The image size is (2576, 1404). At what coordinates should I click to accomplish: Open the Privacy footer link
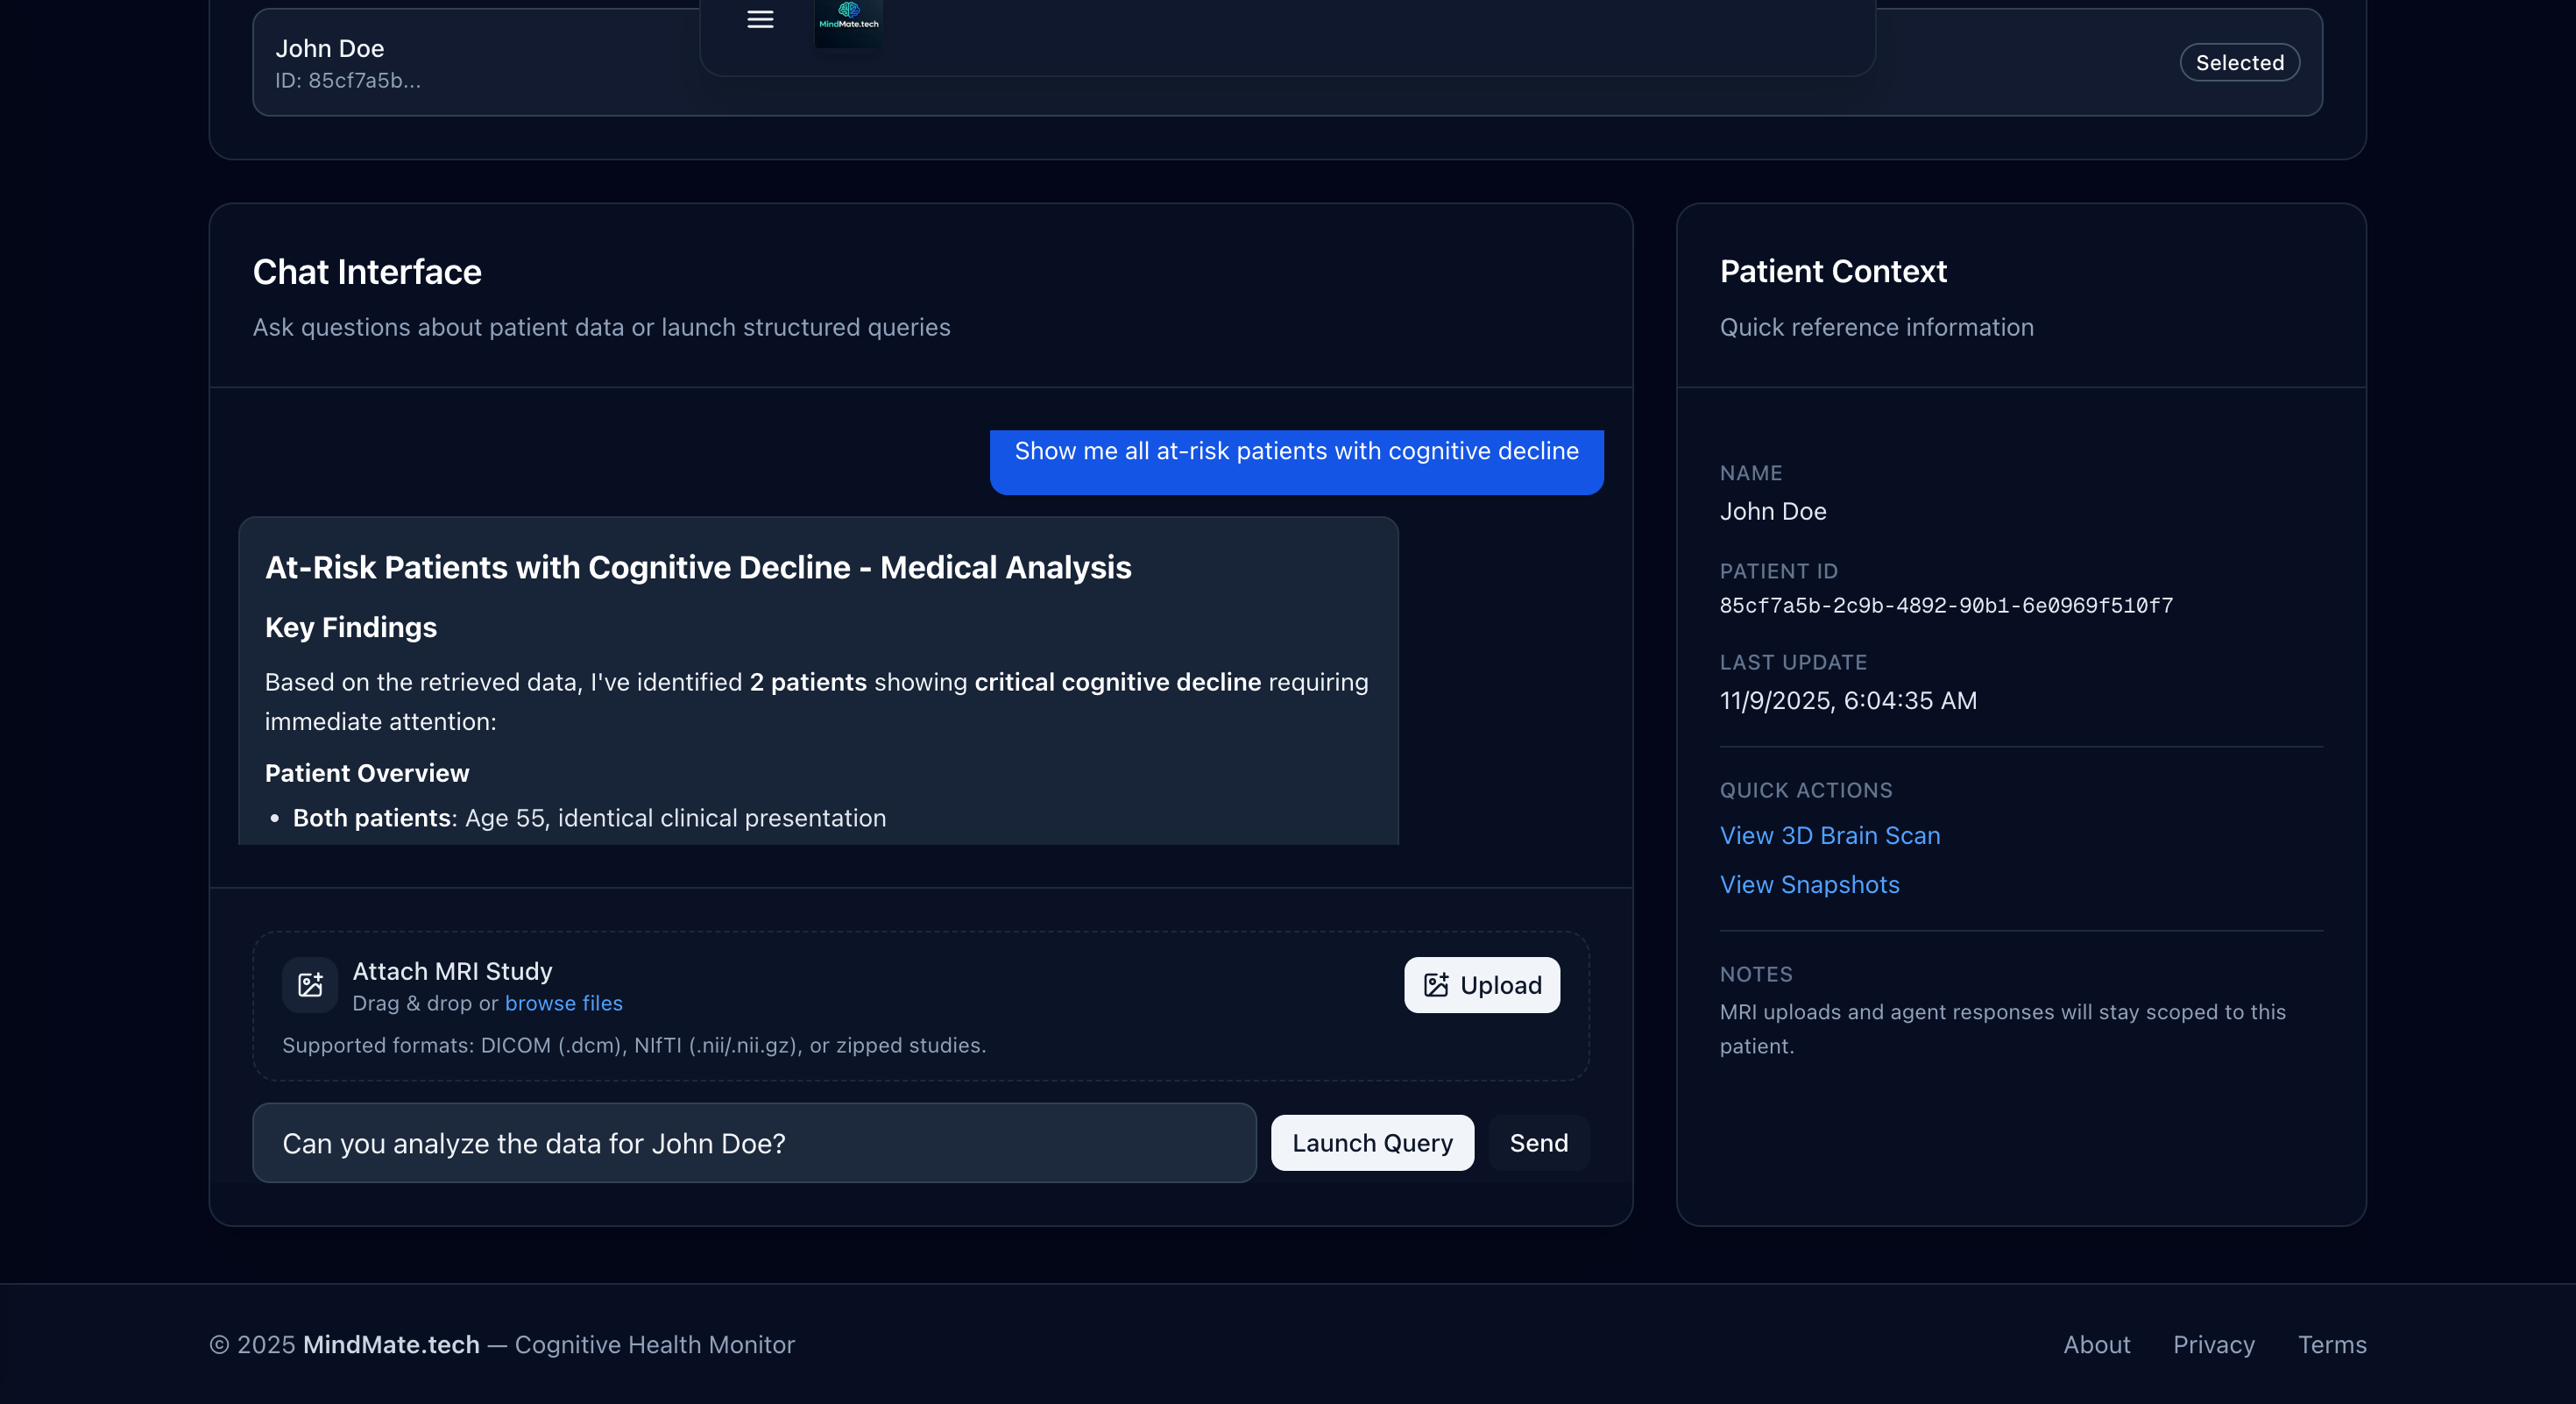[x=2213, y=1345]
